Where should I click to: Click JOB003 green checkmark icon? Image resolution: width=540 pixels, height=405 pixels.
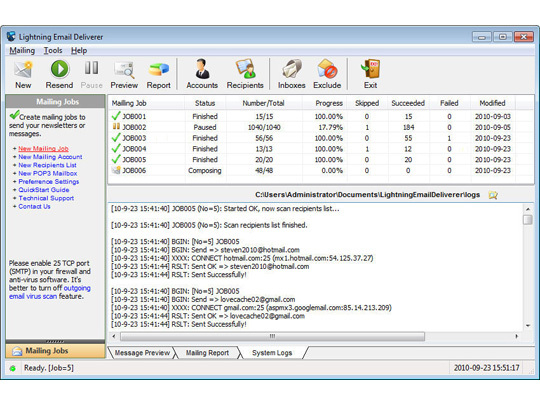(116, 138)
